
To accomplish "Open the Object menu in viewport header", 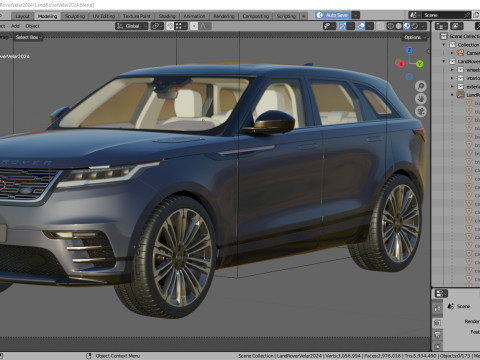I will tap(32, 26).
